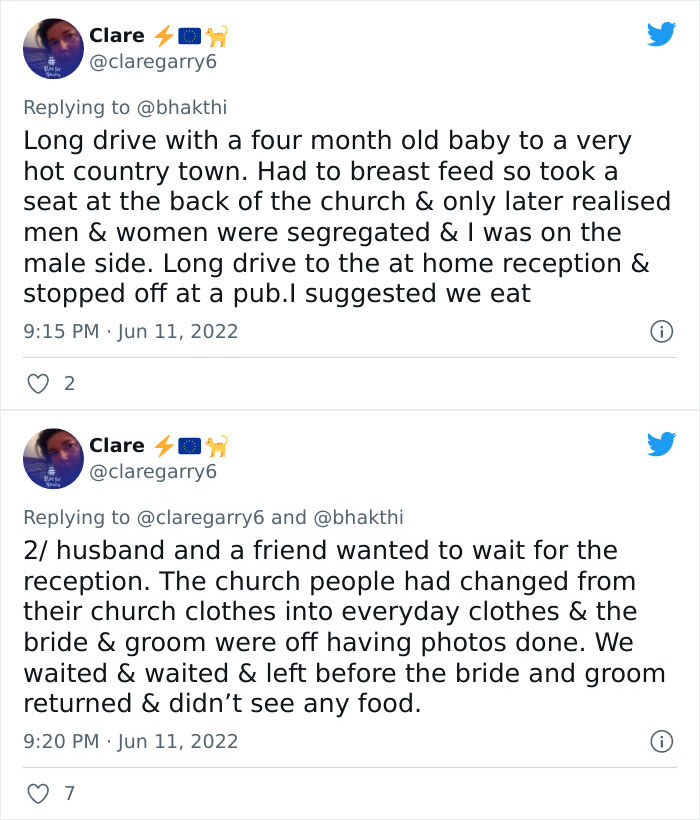Open the @claregarry6 mention in the second reply line
Viewport: 700px width, 820px height.
click(200, 517)
